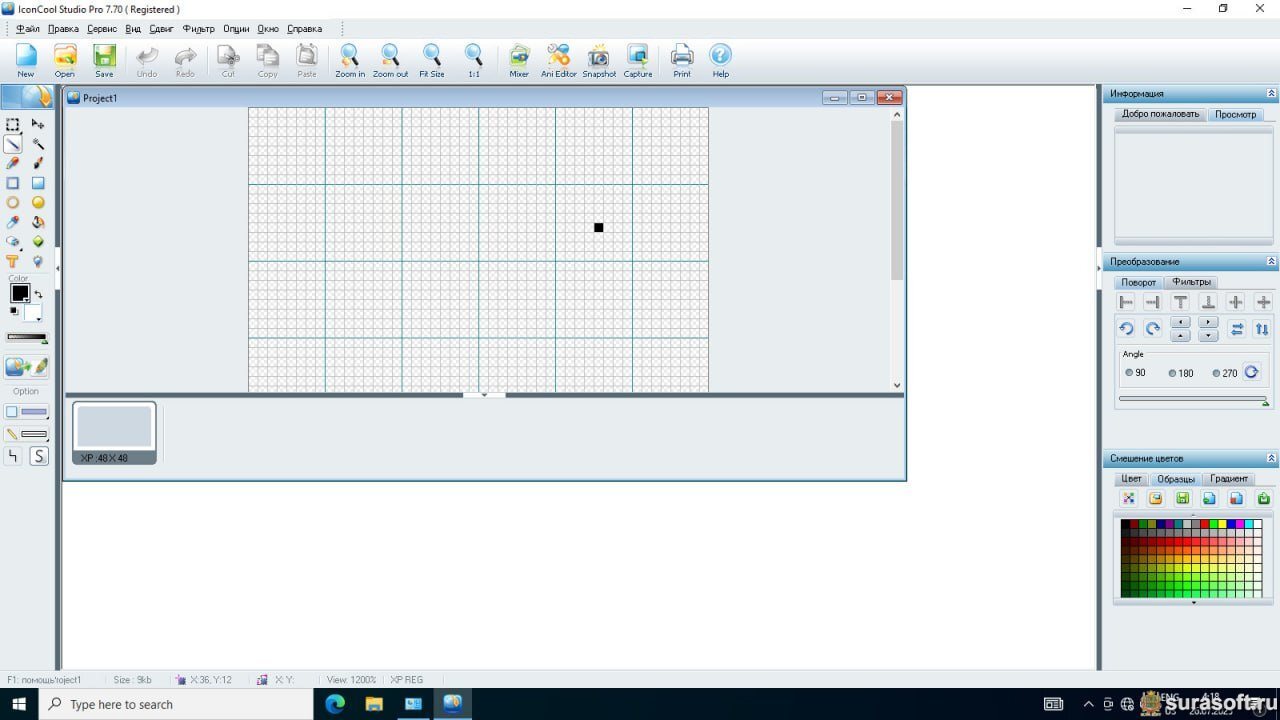The width and height of the screenshot is (1280, 720).
Task: Swap foreground and background colors
Action: (38, 295)
